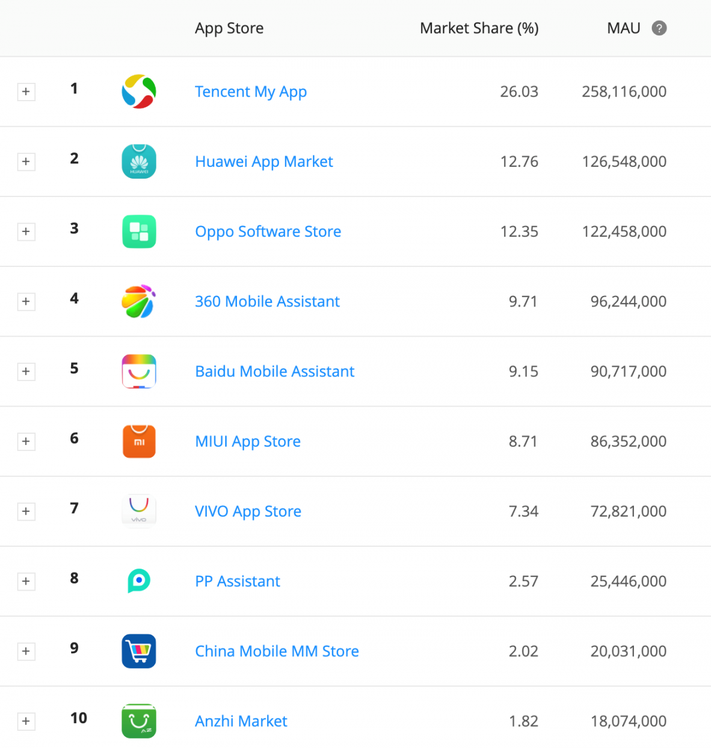
Task: Open the VIVO App Store link
Action: [248, 511]
